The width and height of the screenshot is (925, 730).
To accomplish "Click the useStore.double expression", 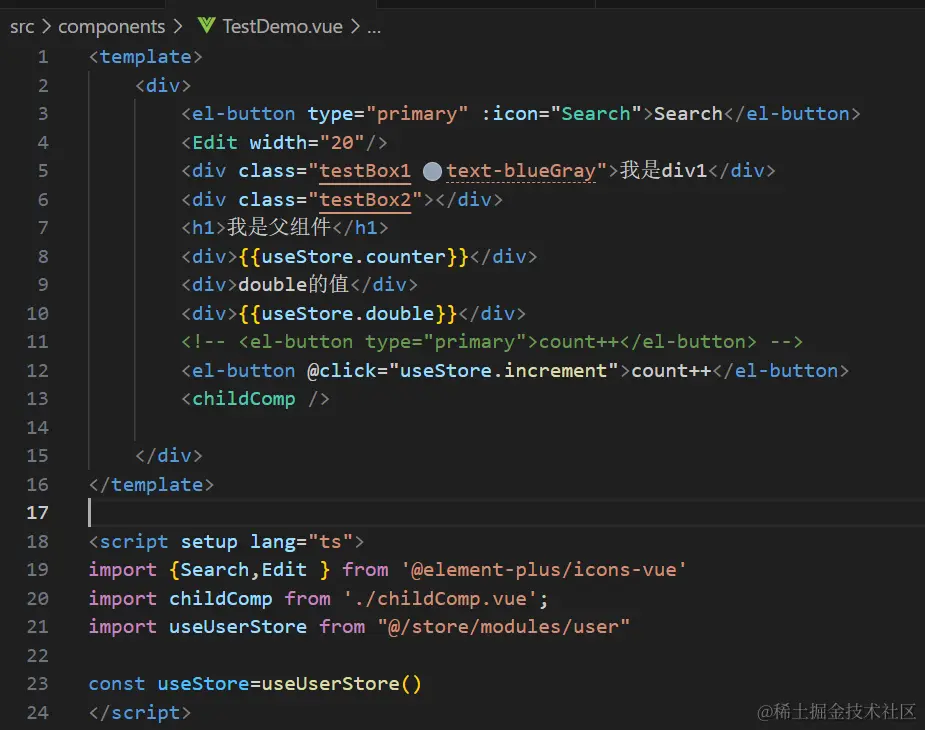I will click(347, 313).
